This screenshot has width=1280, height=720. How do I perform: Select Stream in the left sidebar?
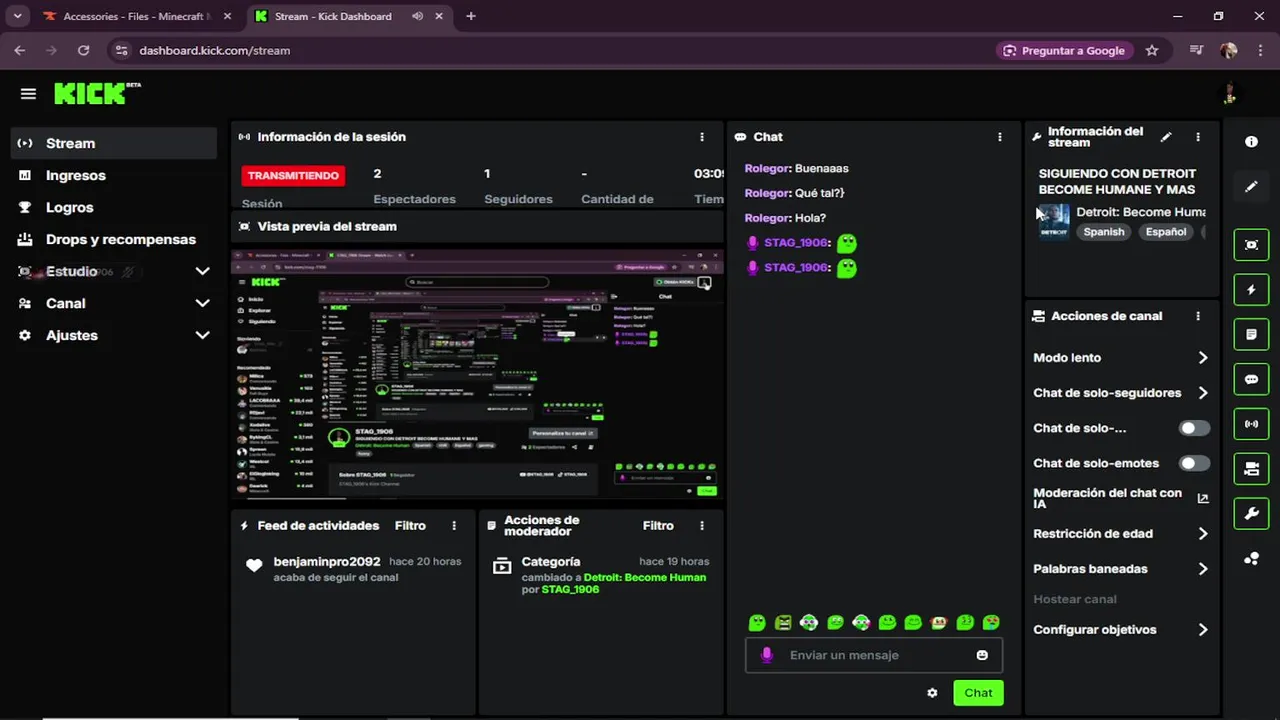pyautogui.click(x=114, y=143)
